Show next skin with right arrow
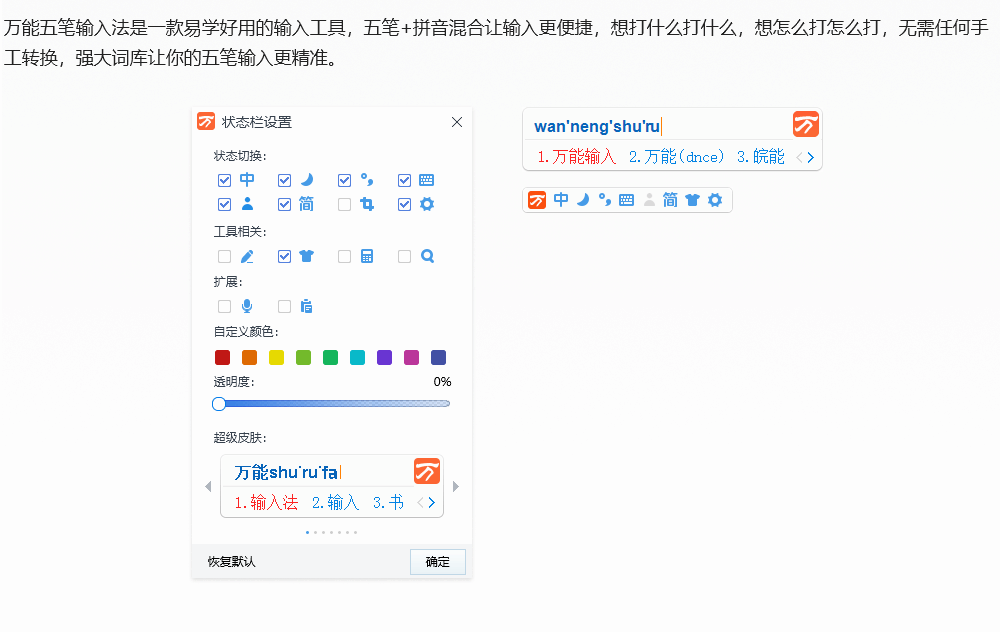 click(x=455, y=487)
